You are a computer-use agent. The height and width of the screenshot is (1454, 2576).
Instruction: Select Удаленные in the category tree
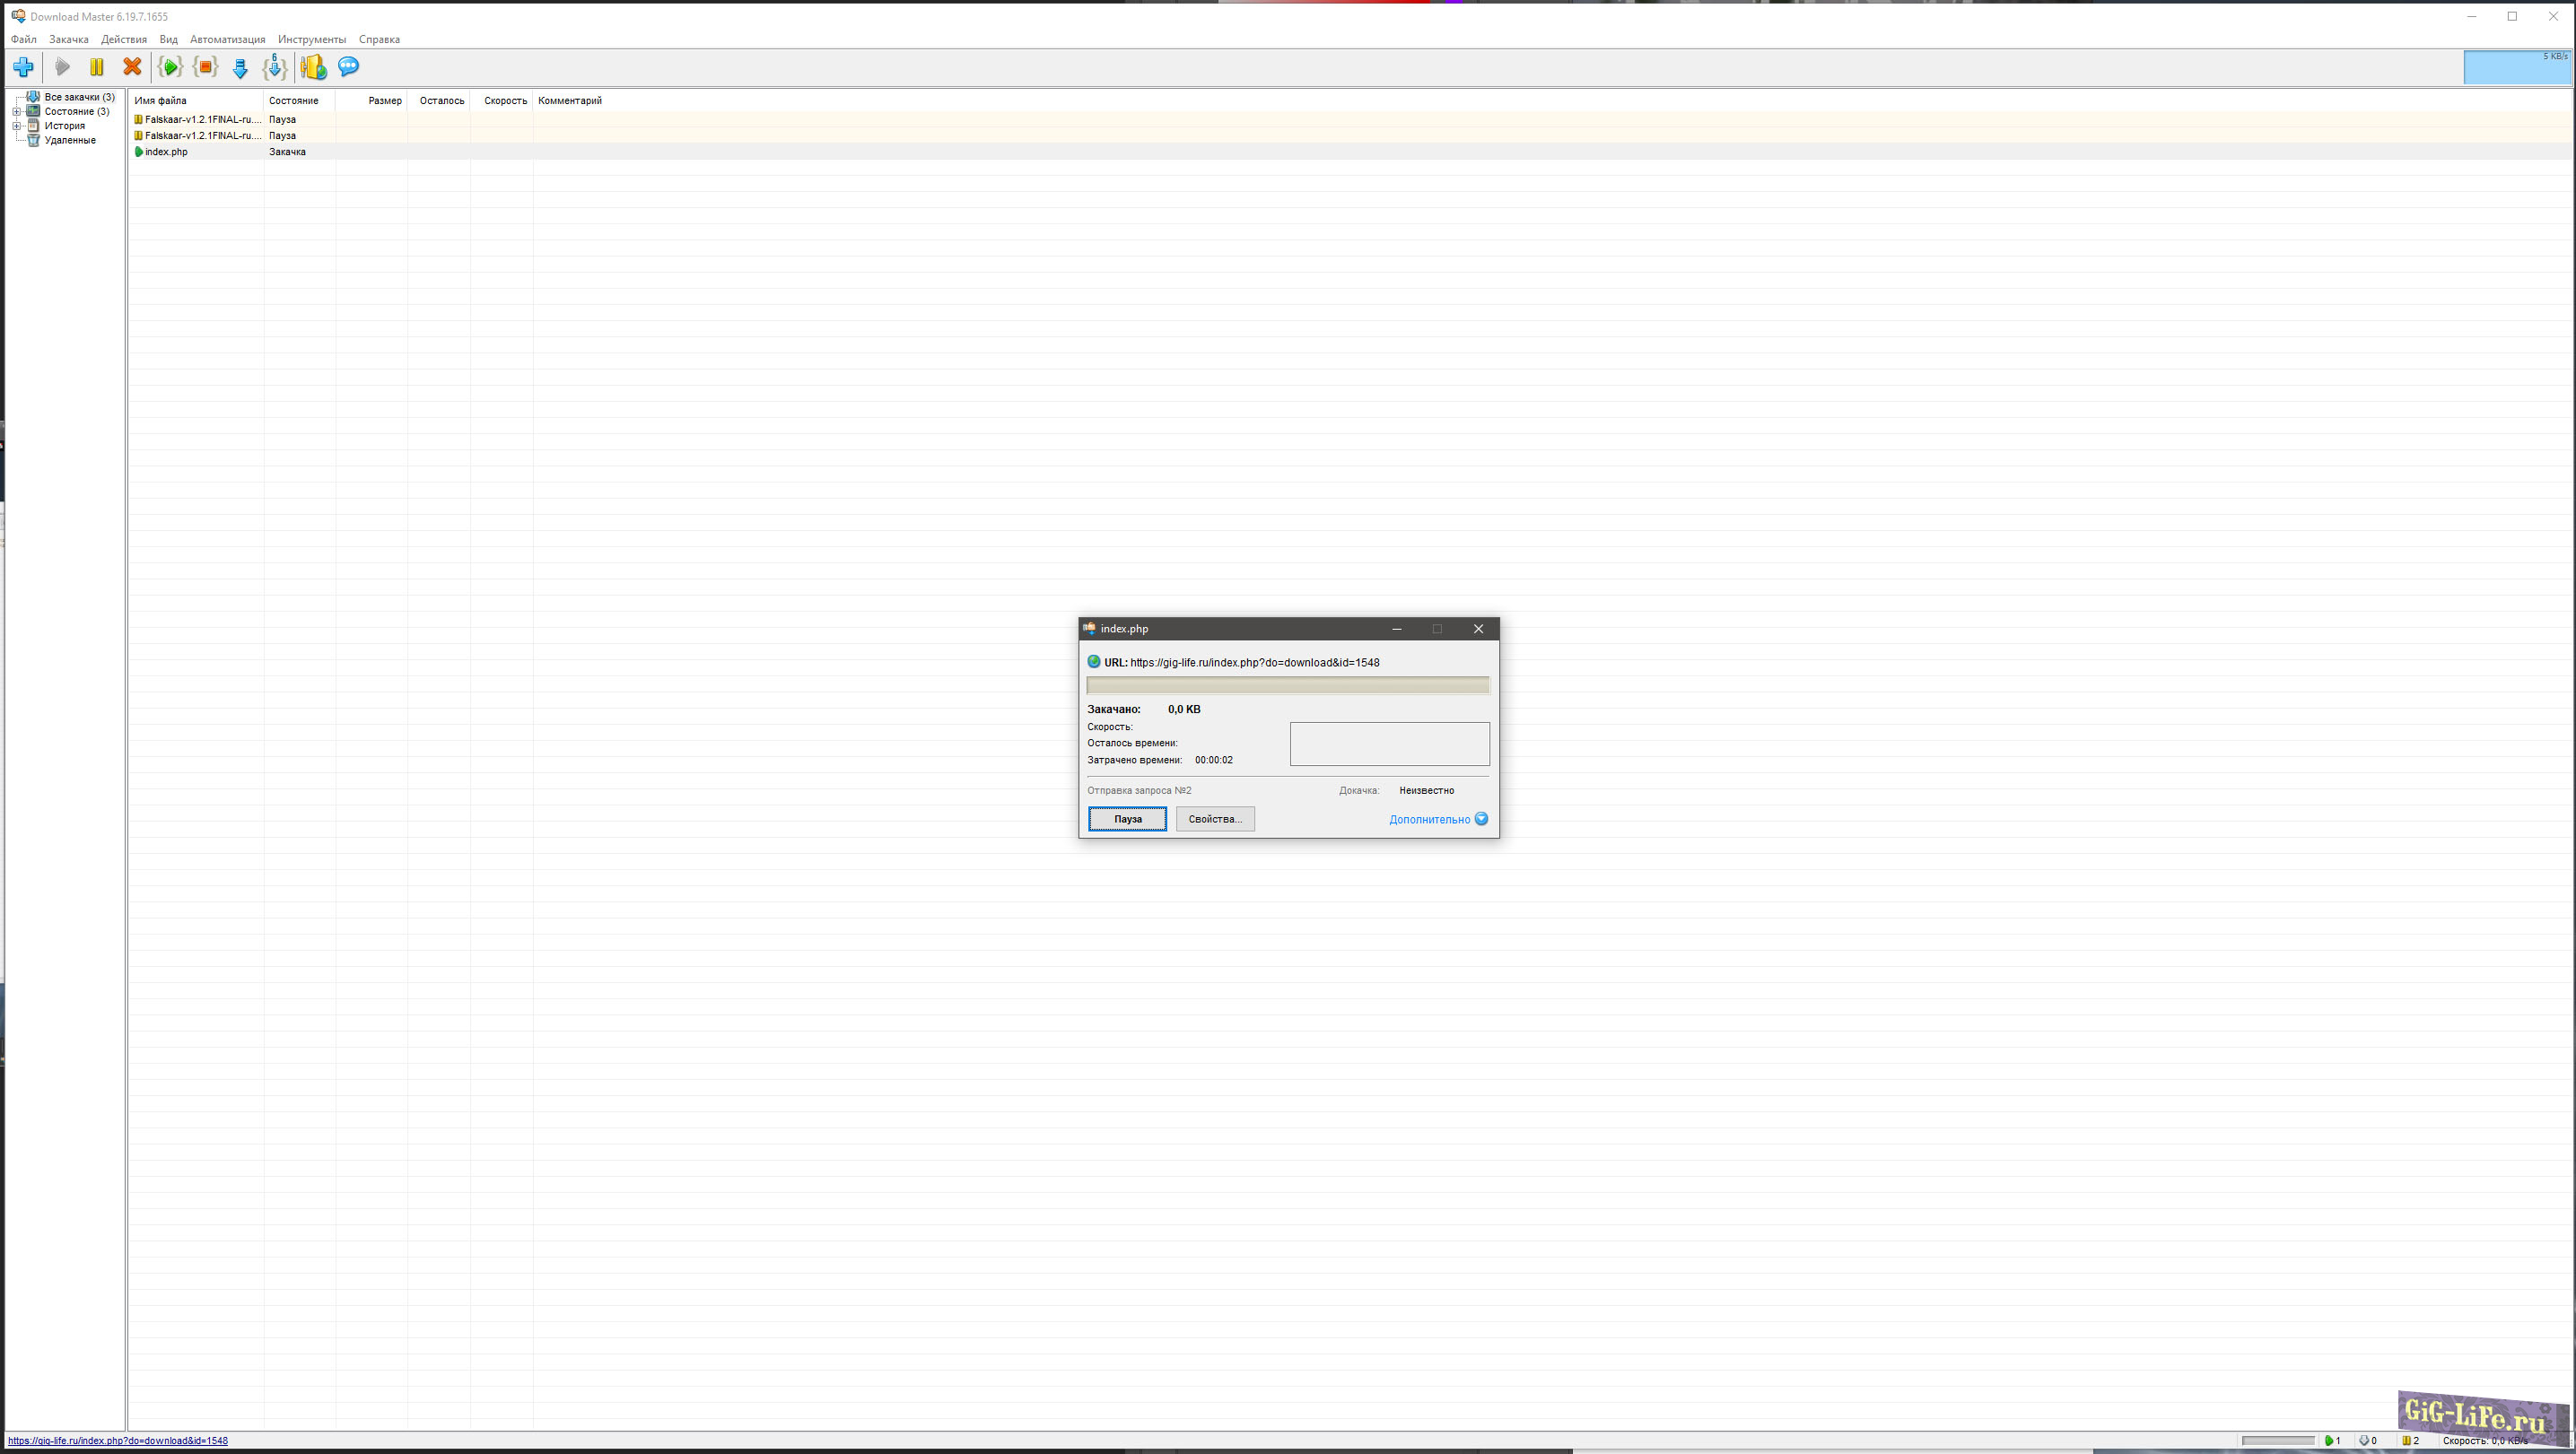[x=70, y=141]
